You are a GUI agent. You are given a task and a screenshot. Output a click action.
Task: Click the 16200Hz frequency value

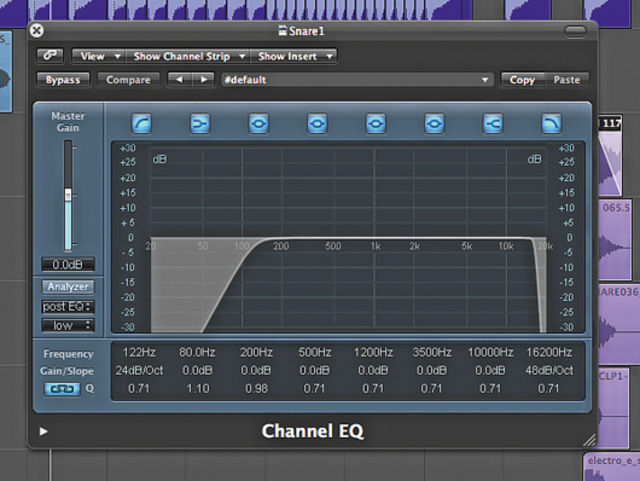coord(549,352)
